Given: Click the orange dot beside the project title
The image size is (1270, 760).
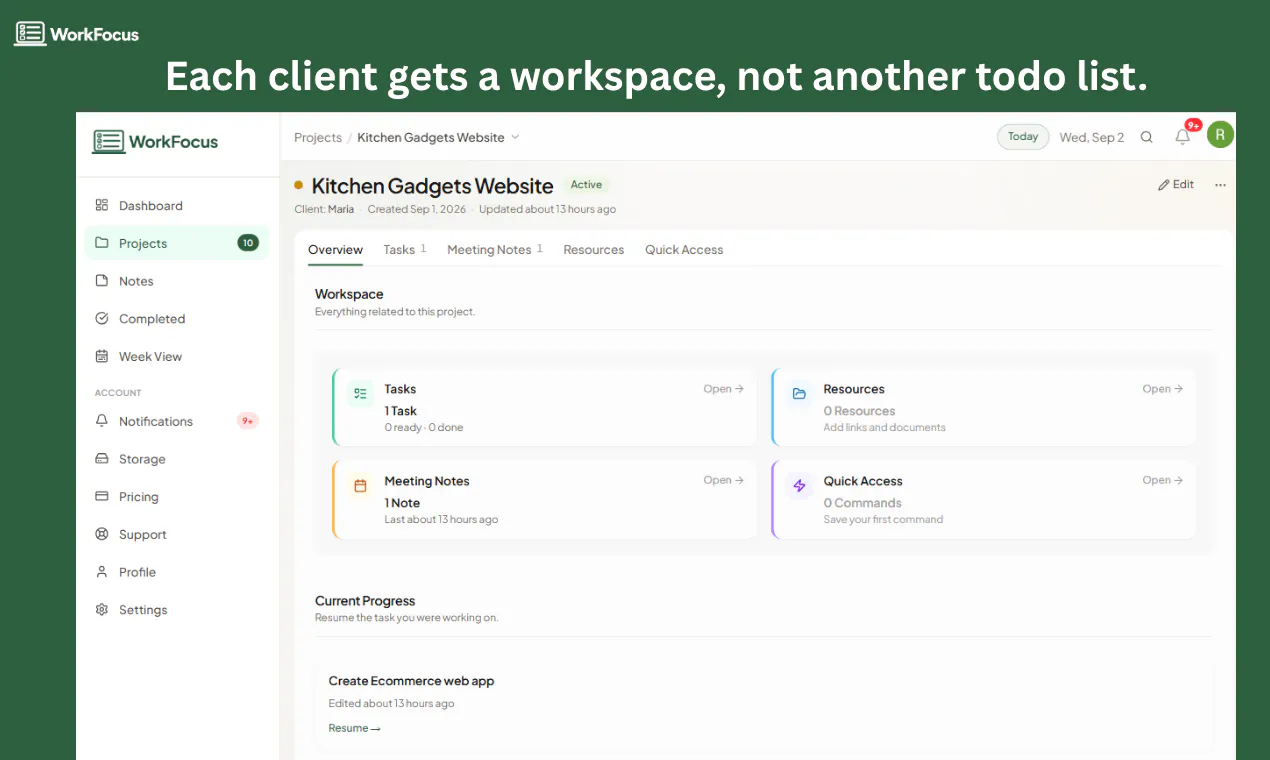Looking at the screenshot, I should point(298,185).
